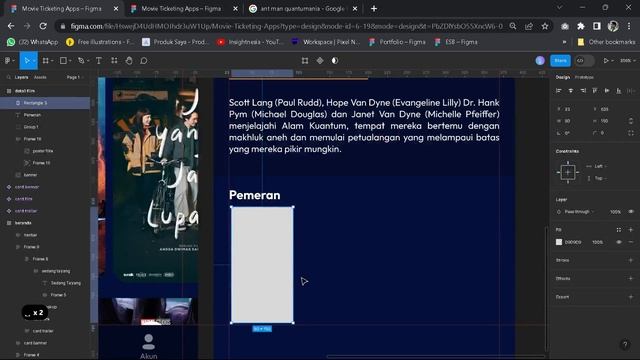Toggle layer visibility eye in Layer section

[631, 212]
